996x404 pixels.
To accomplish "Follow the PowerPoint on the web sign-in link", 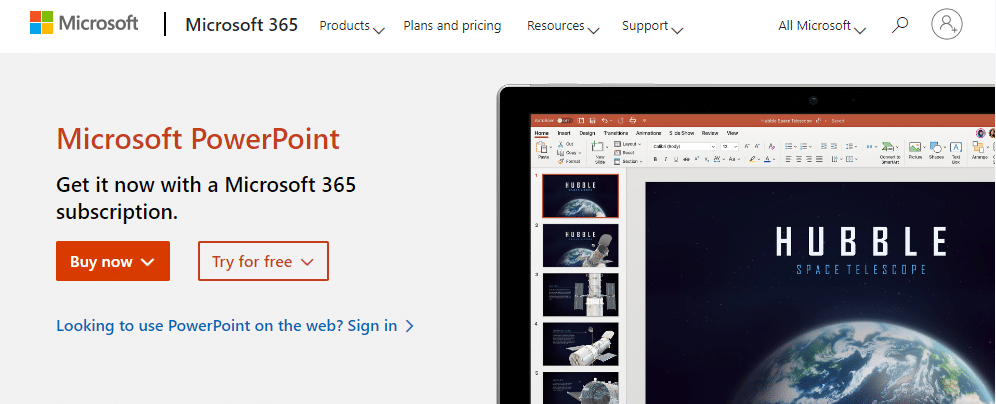I will tap(235, 326).
